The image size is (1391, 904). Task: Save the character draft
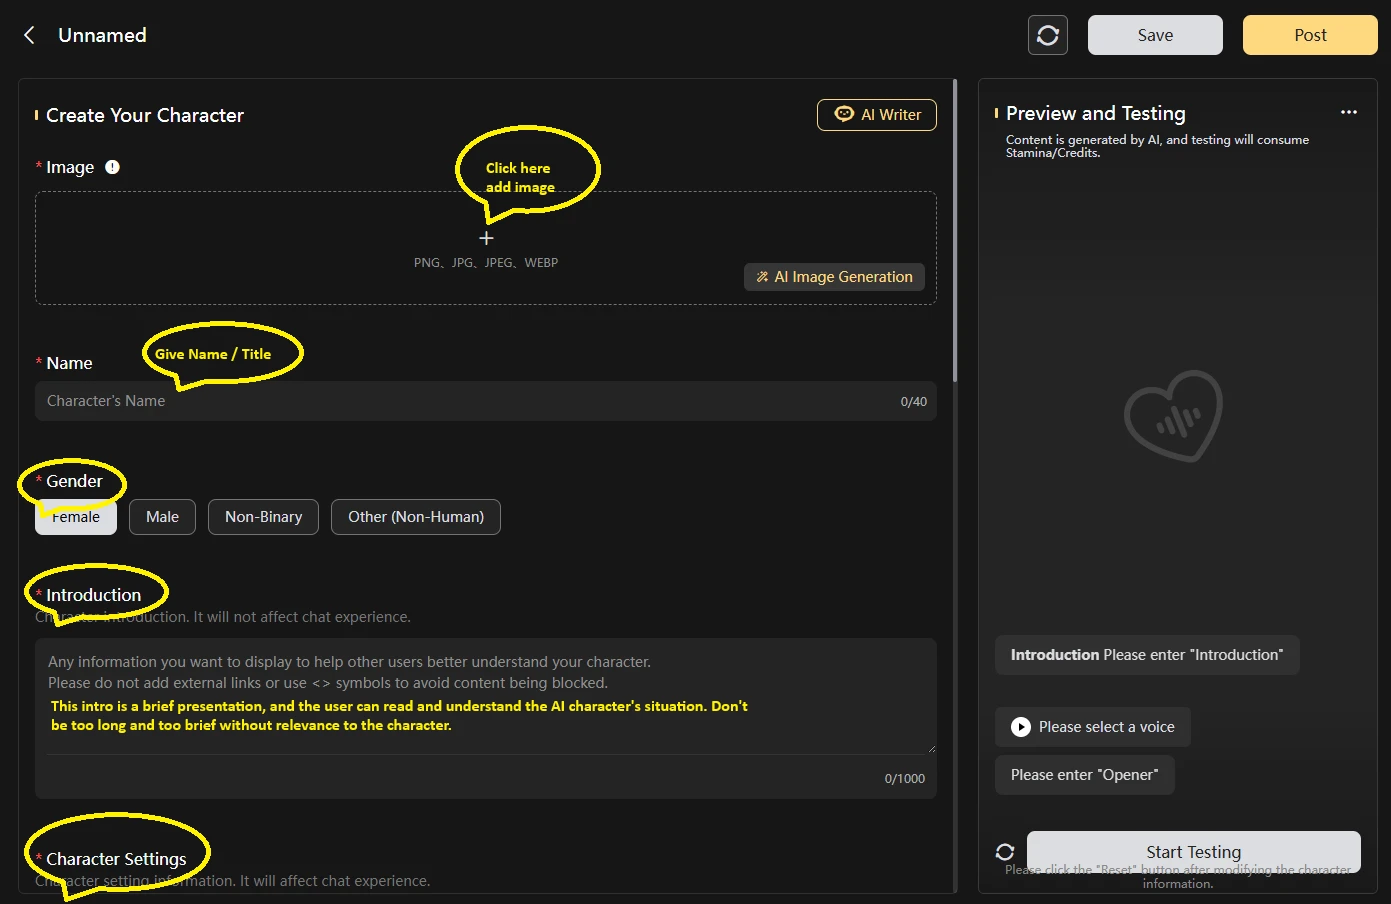click(x=1155, y=35)
